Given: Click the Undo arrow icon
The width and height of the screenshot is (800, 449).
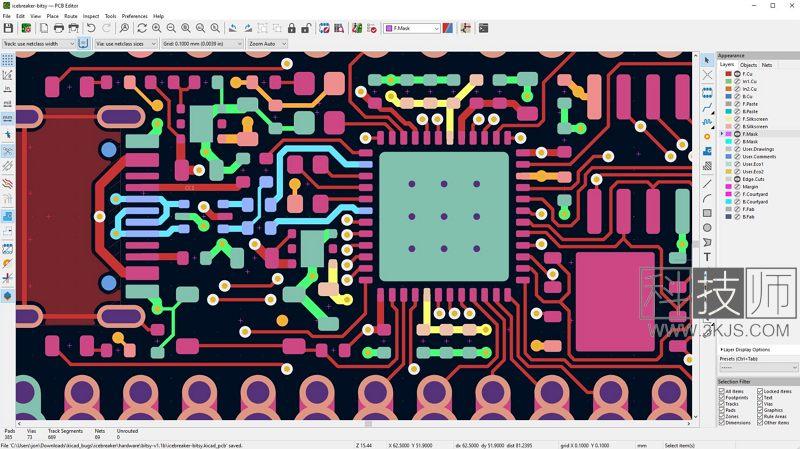Looking at the screenshot, I should click(x=91, y=29).
